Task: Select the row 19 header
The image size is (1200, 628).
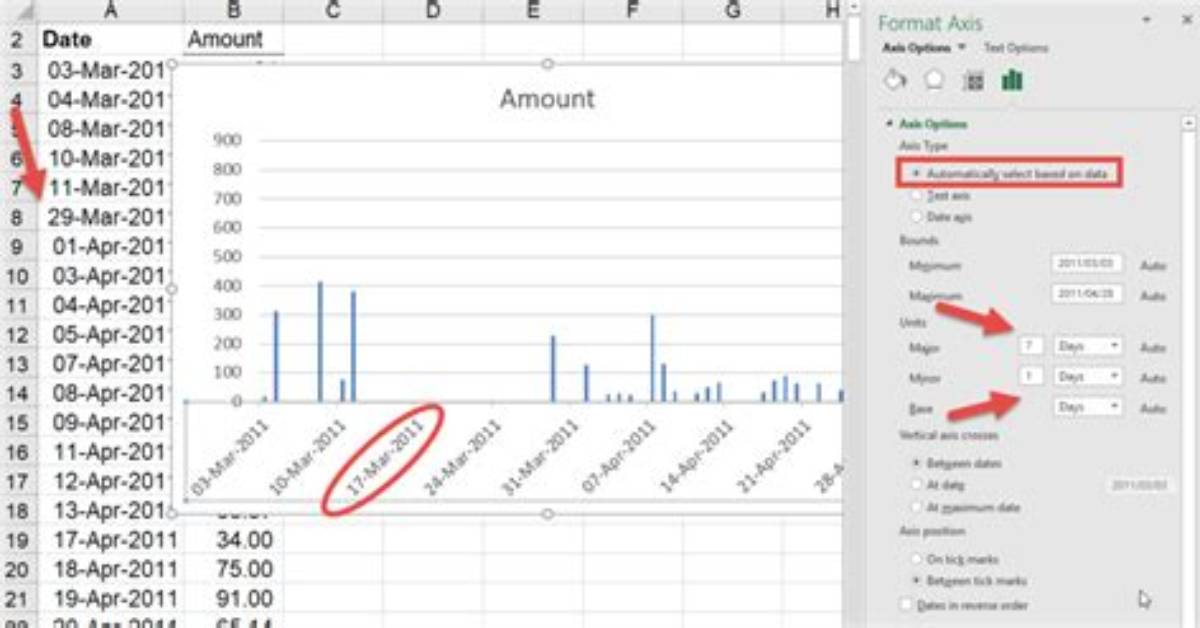Action: coord(17,541)
